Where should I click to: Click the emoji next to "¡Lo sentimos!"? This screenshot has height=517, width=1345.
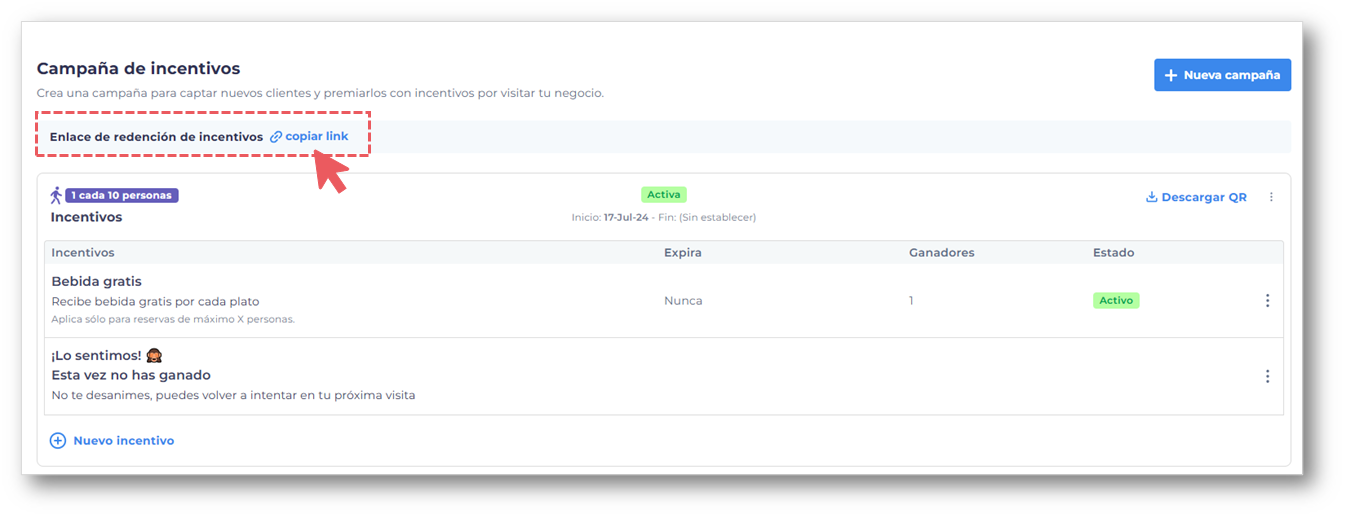click(x=154, y=355)
